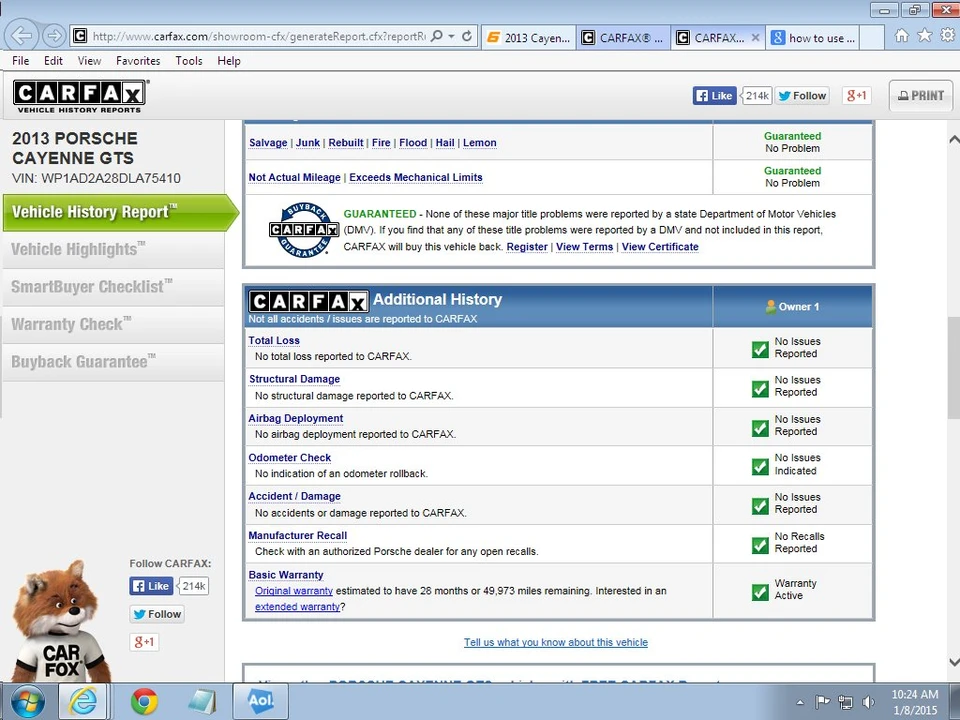Viewport: 960px width, 720px height.
Task: Click the Twitter Follow button in header
Action: [x=802, y=96]
